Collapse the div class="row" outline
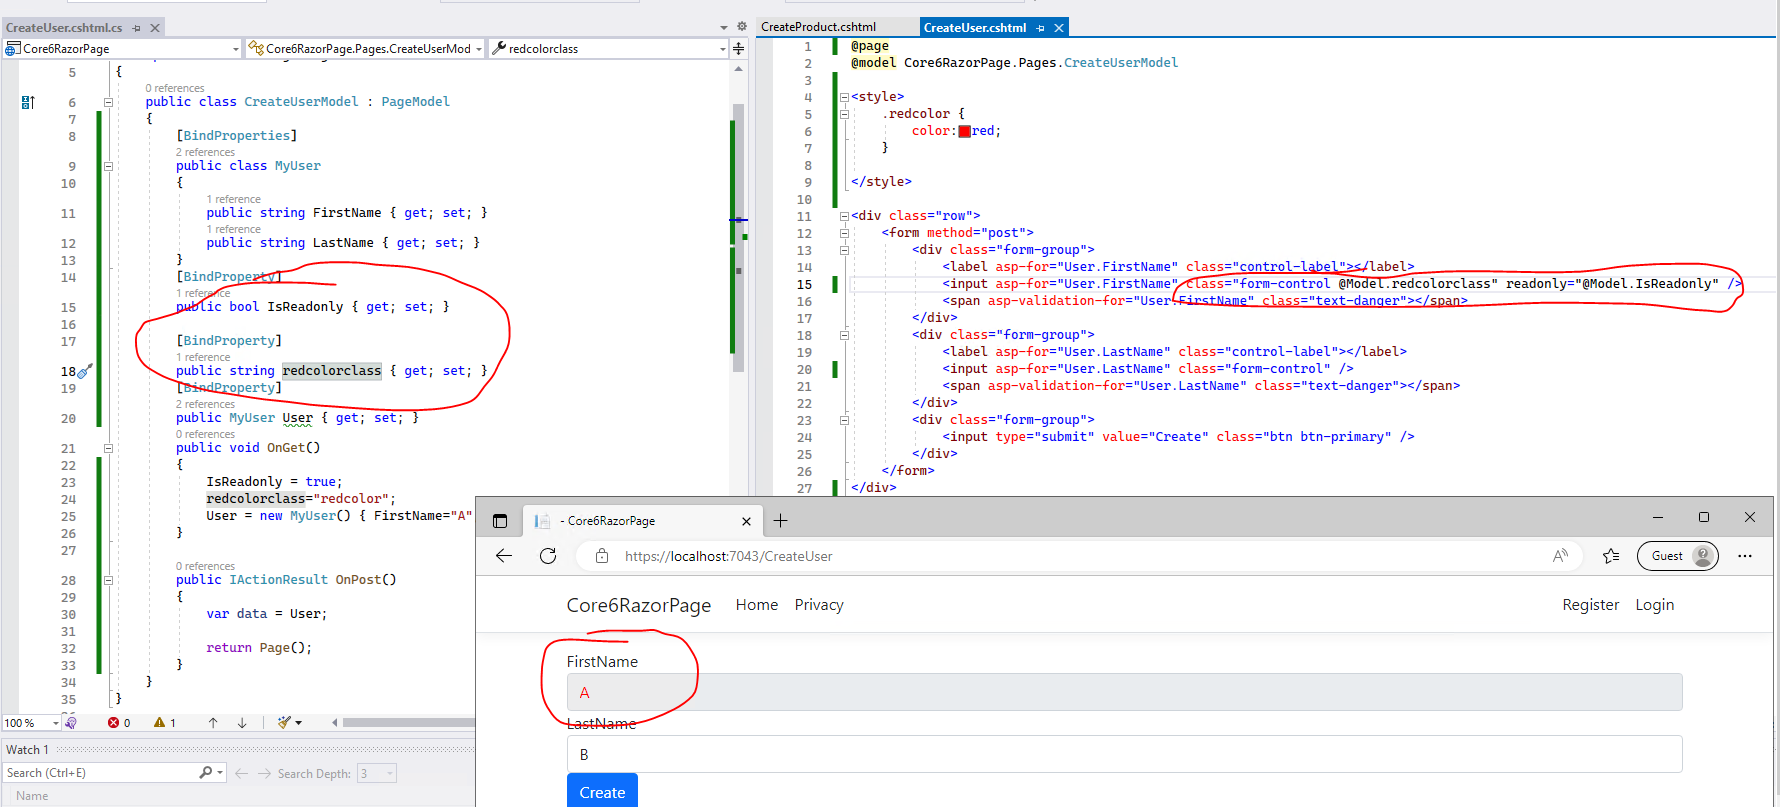The height and width of the screenshot is (807, 1780). (844, 216)
